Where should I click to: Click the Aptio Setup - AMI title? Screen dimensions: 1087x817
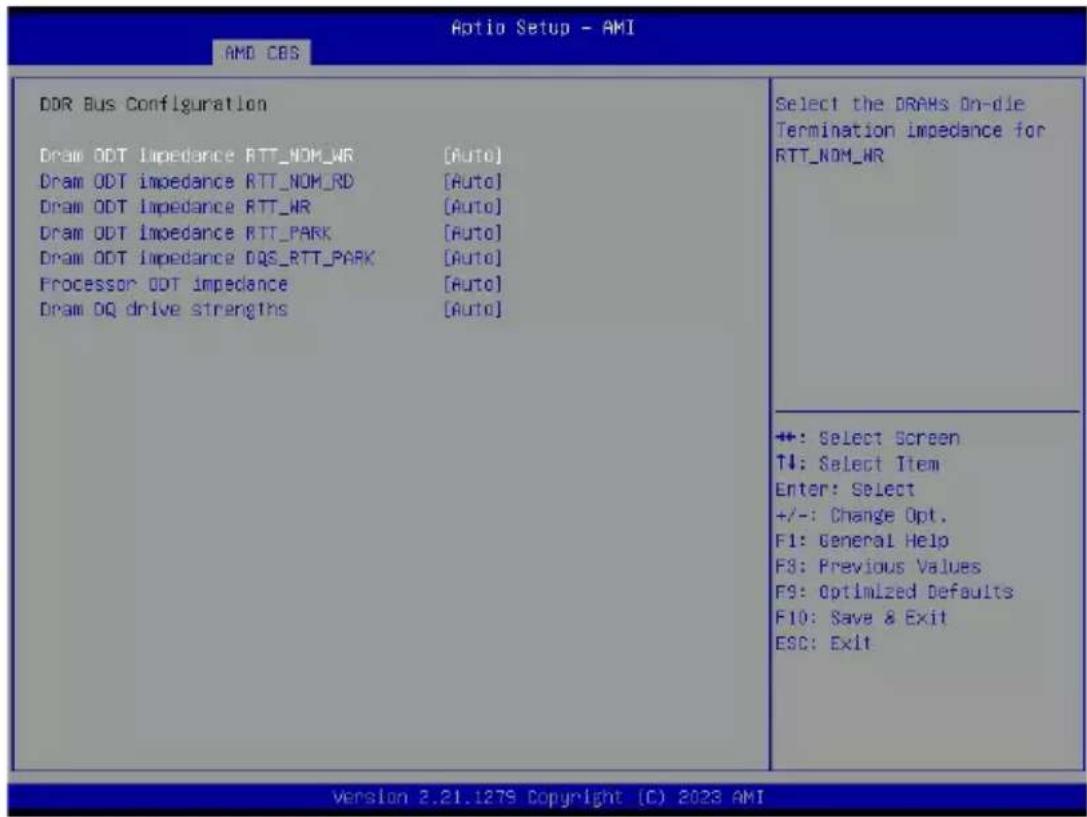(543, 28)
